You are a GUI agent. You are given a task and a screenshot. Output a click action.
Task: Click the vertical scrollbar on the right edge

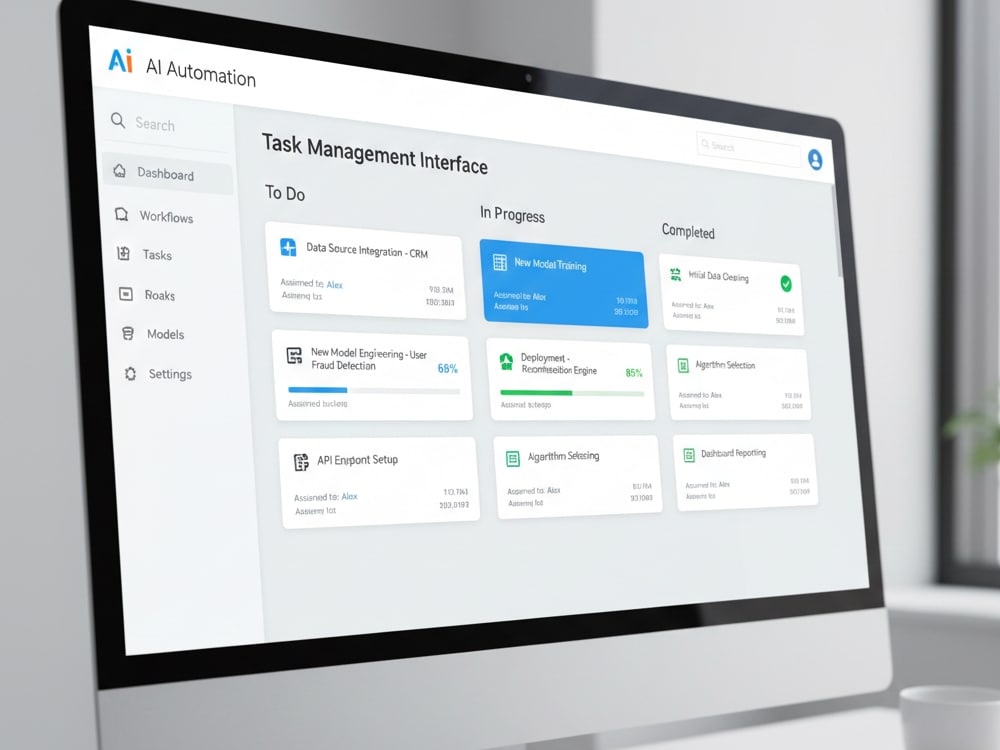click(x=836, y=230)
